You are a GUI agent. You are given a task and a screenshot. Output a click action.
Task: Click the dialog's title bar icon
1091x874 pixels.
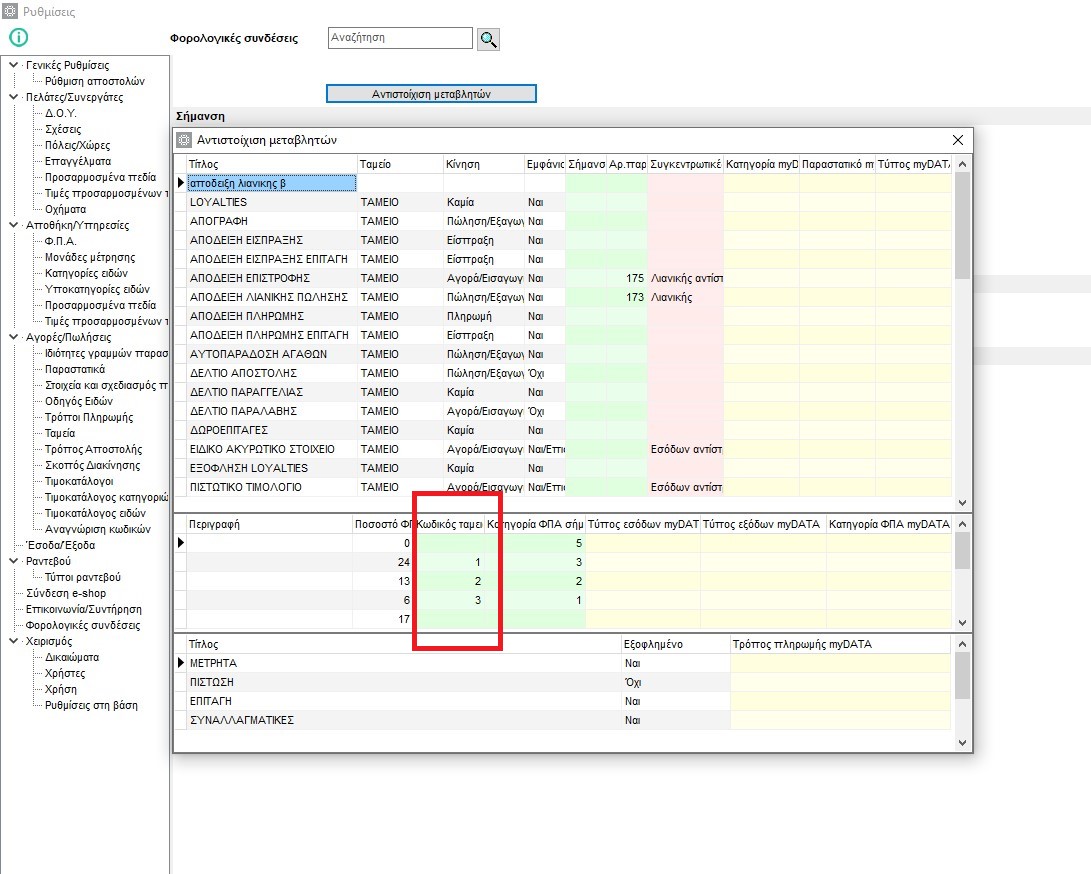click(183, 140)
